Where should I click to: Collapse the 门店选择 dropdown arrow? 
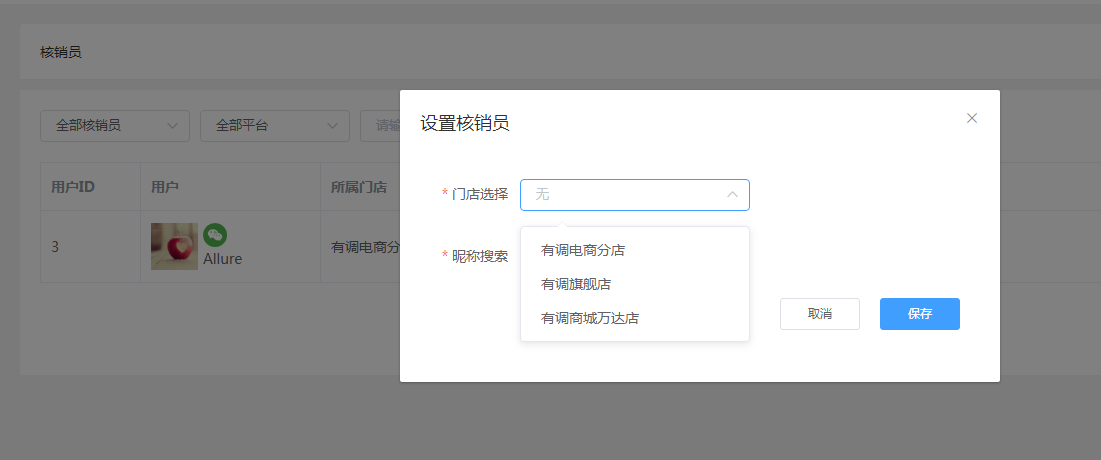click(732, 195)
